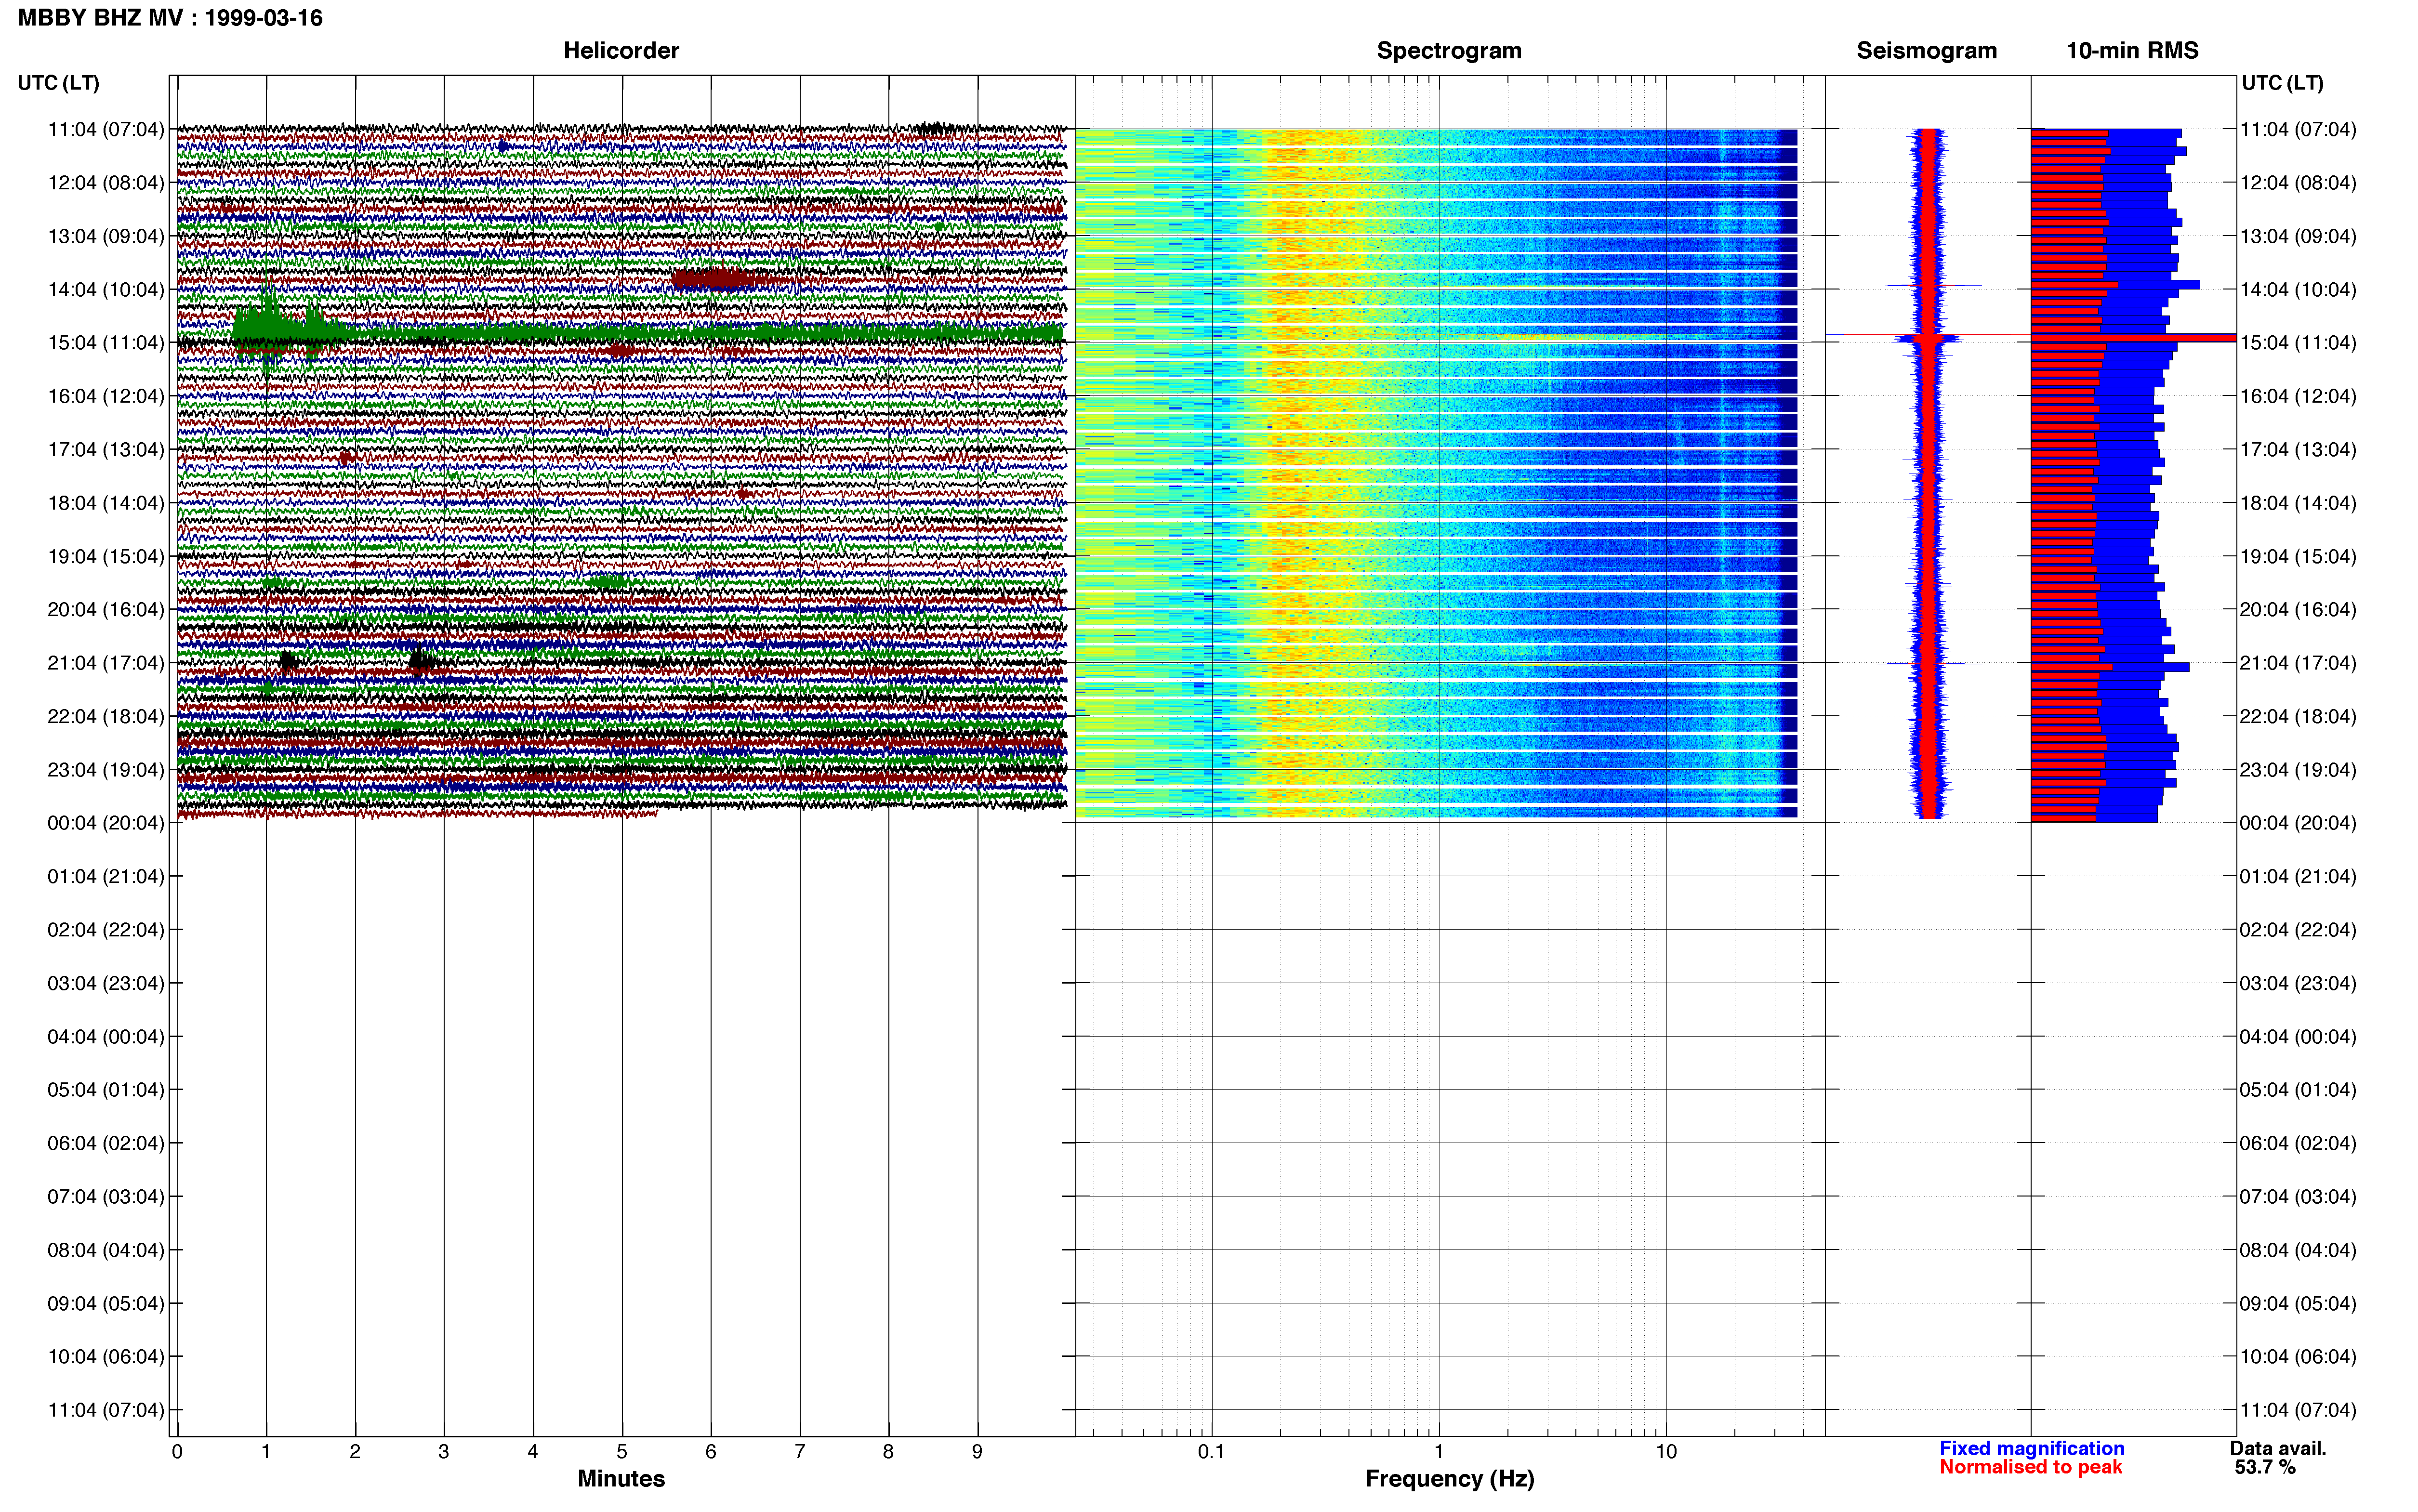Select the 'Helicorder' panel heading

click(x=621, y=50)
